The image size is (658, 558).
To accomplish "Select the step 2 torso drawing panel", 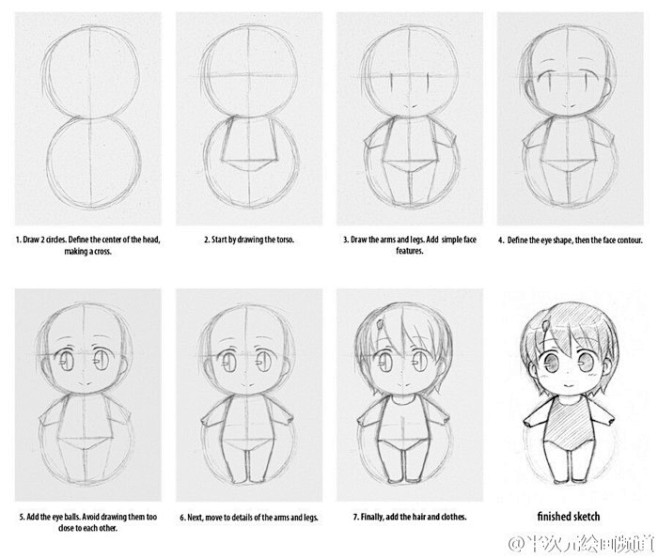I will click(249, 119).
